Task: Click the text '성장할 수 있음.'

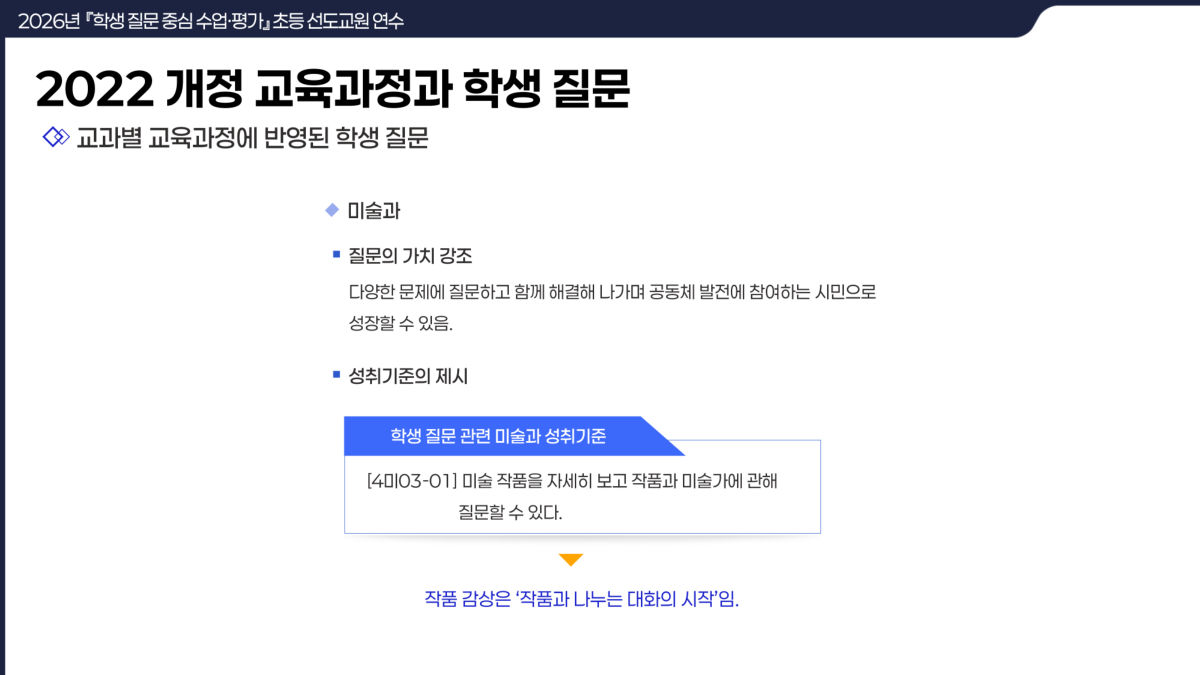Action: [x=401, y=324]
